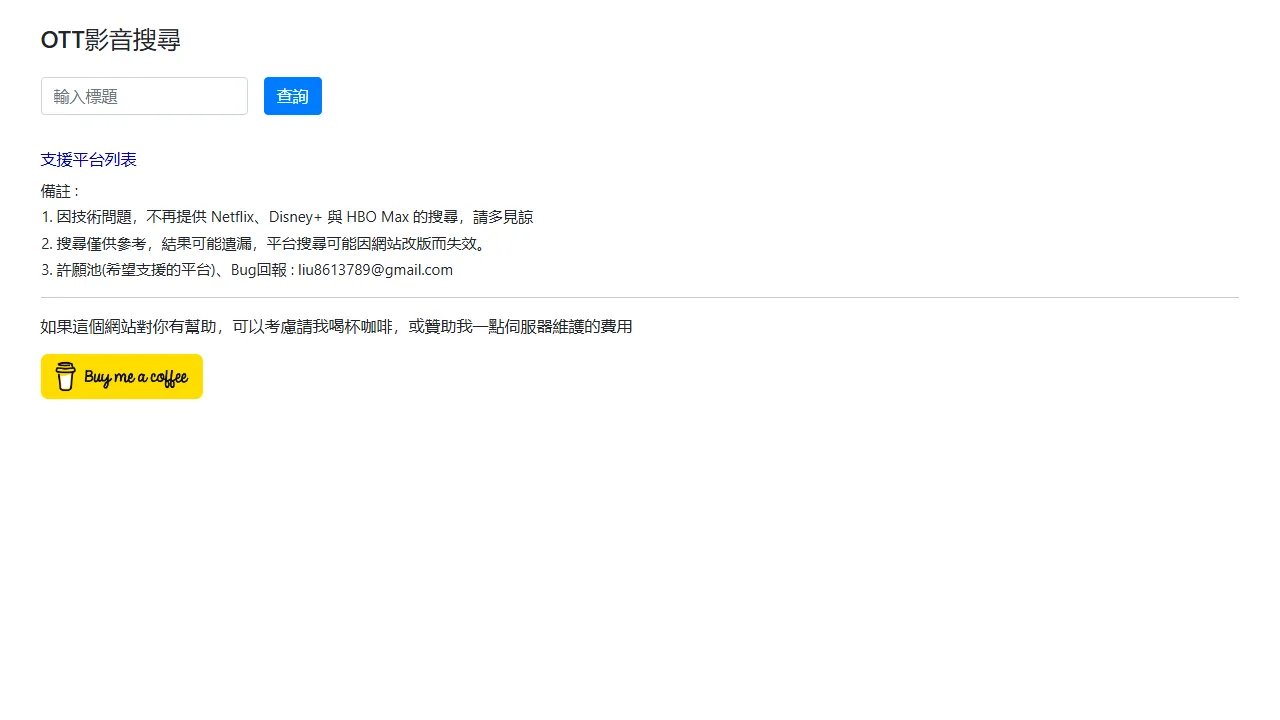Open the 支援平台列表 link

(88, 160)
